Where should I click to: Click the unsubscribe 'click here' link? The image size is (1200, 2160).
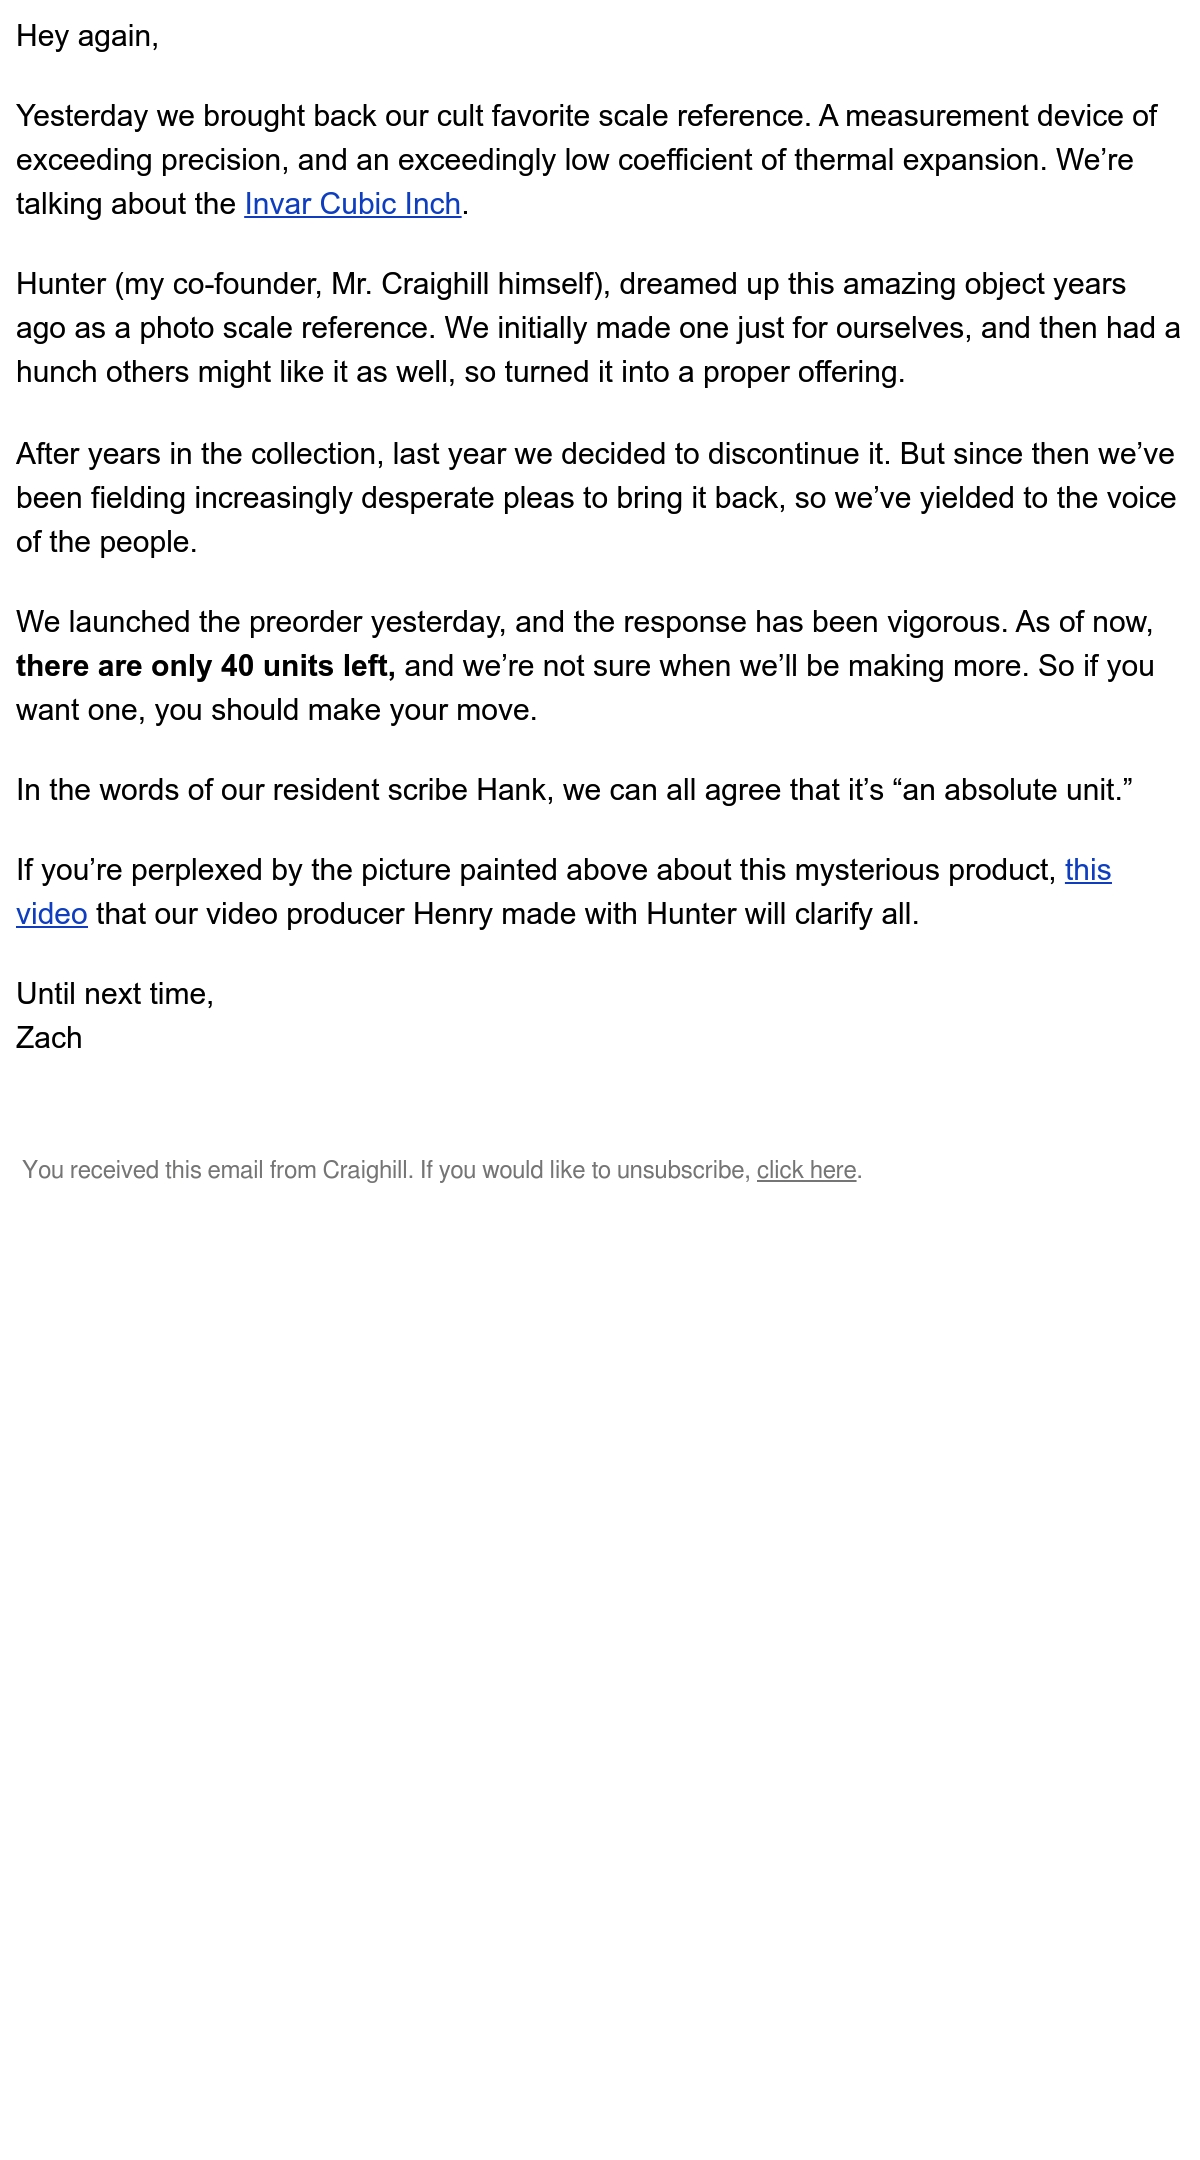[806, 1170]
